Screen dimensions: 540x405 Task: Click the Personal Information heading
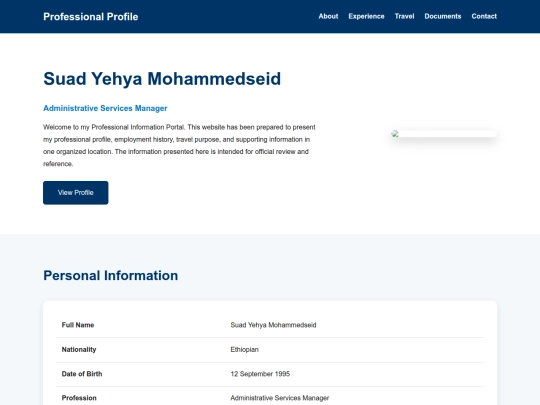pos(111,276)
